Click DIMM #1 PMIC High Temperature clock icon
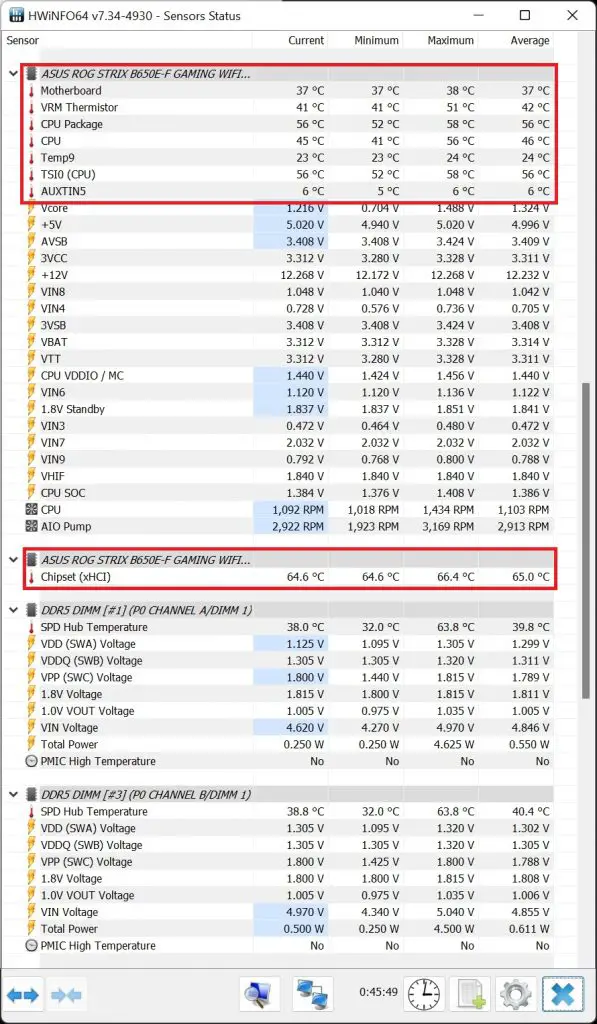Image resolution: width=597 pixels, height=1024 pixels. 31,761
